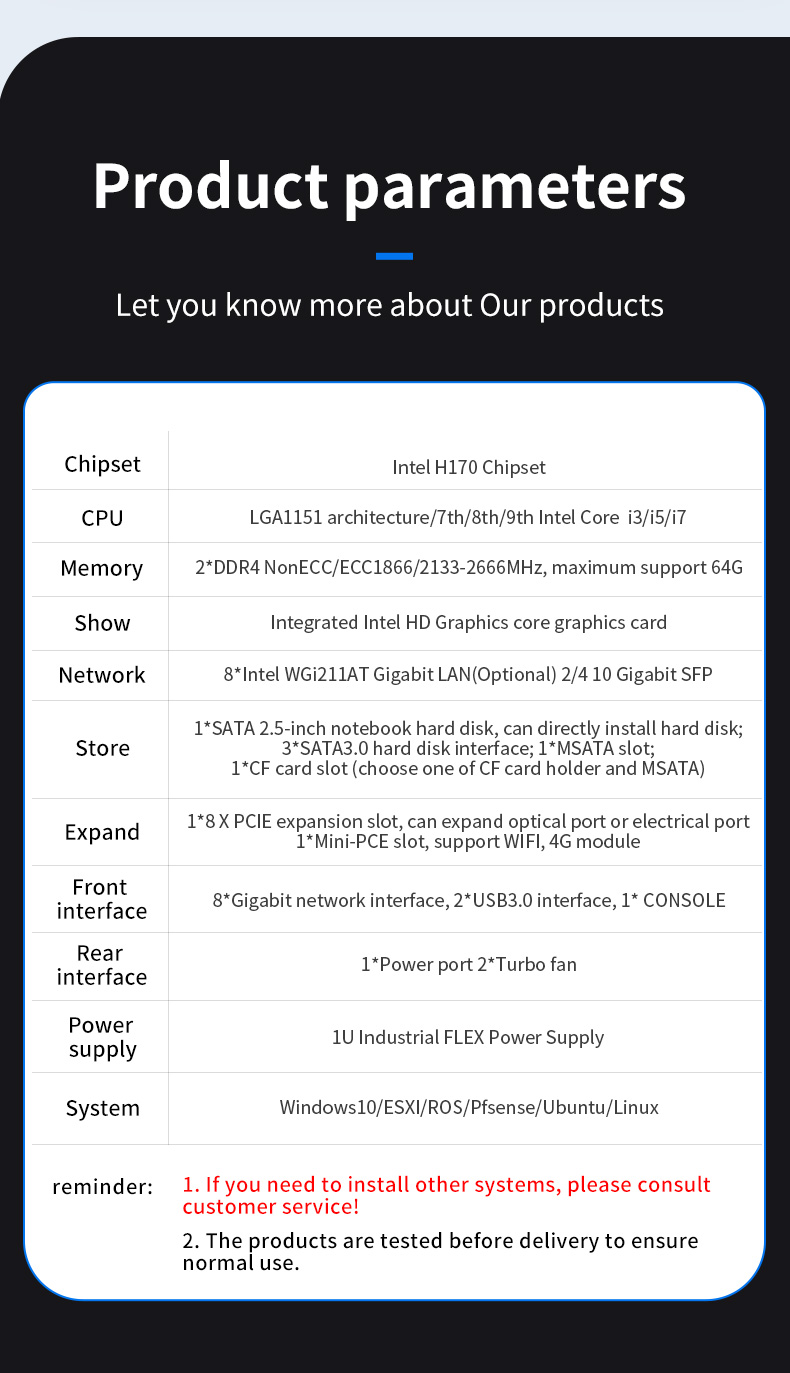Select the LGA1151 architecture text
Viewport: 790px width, 1373px height.
(x=467, y=517)
